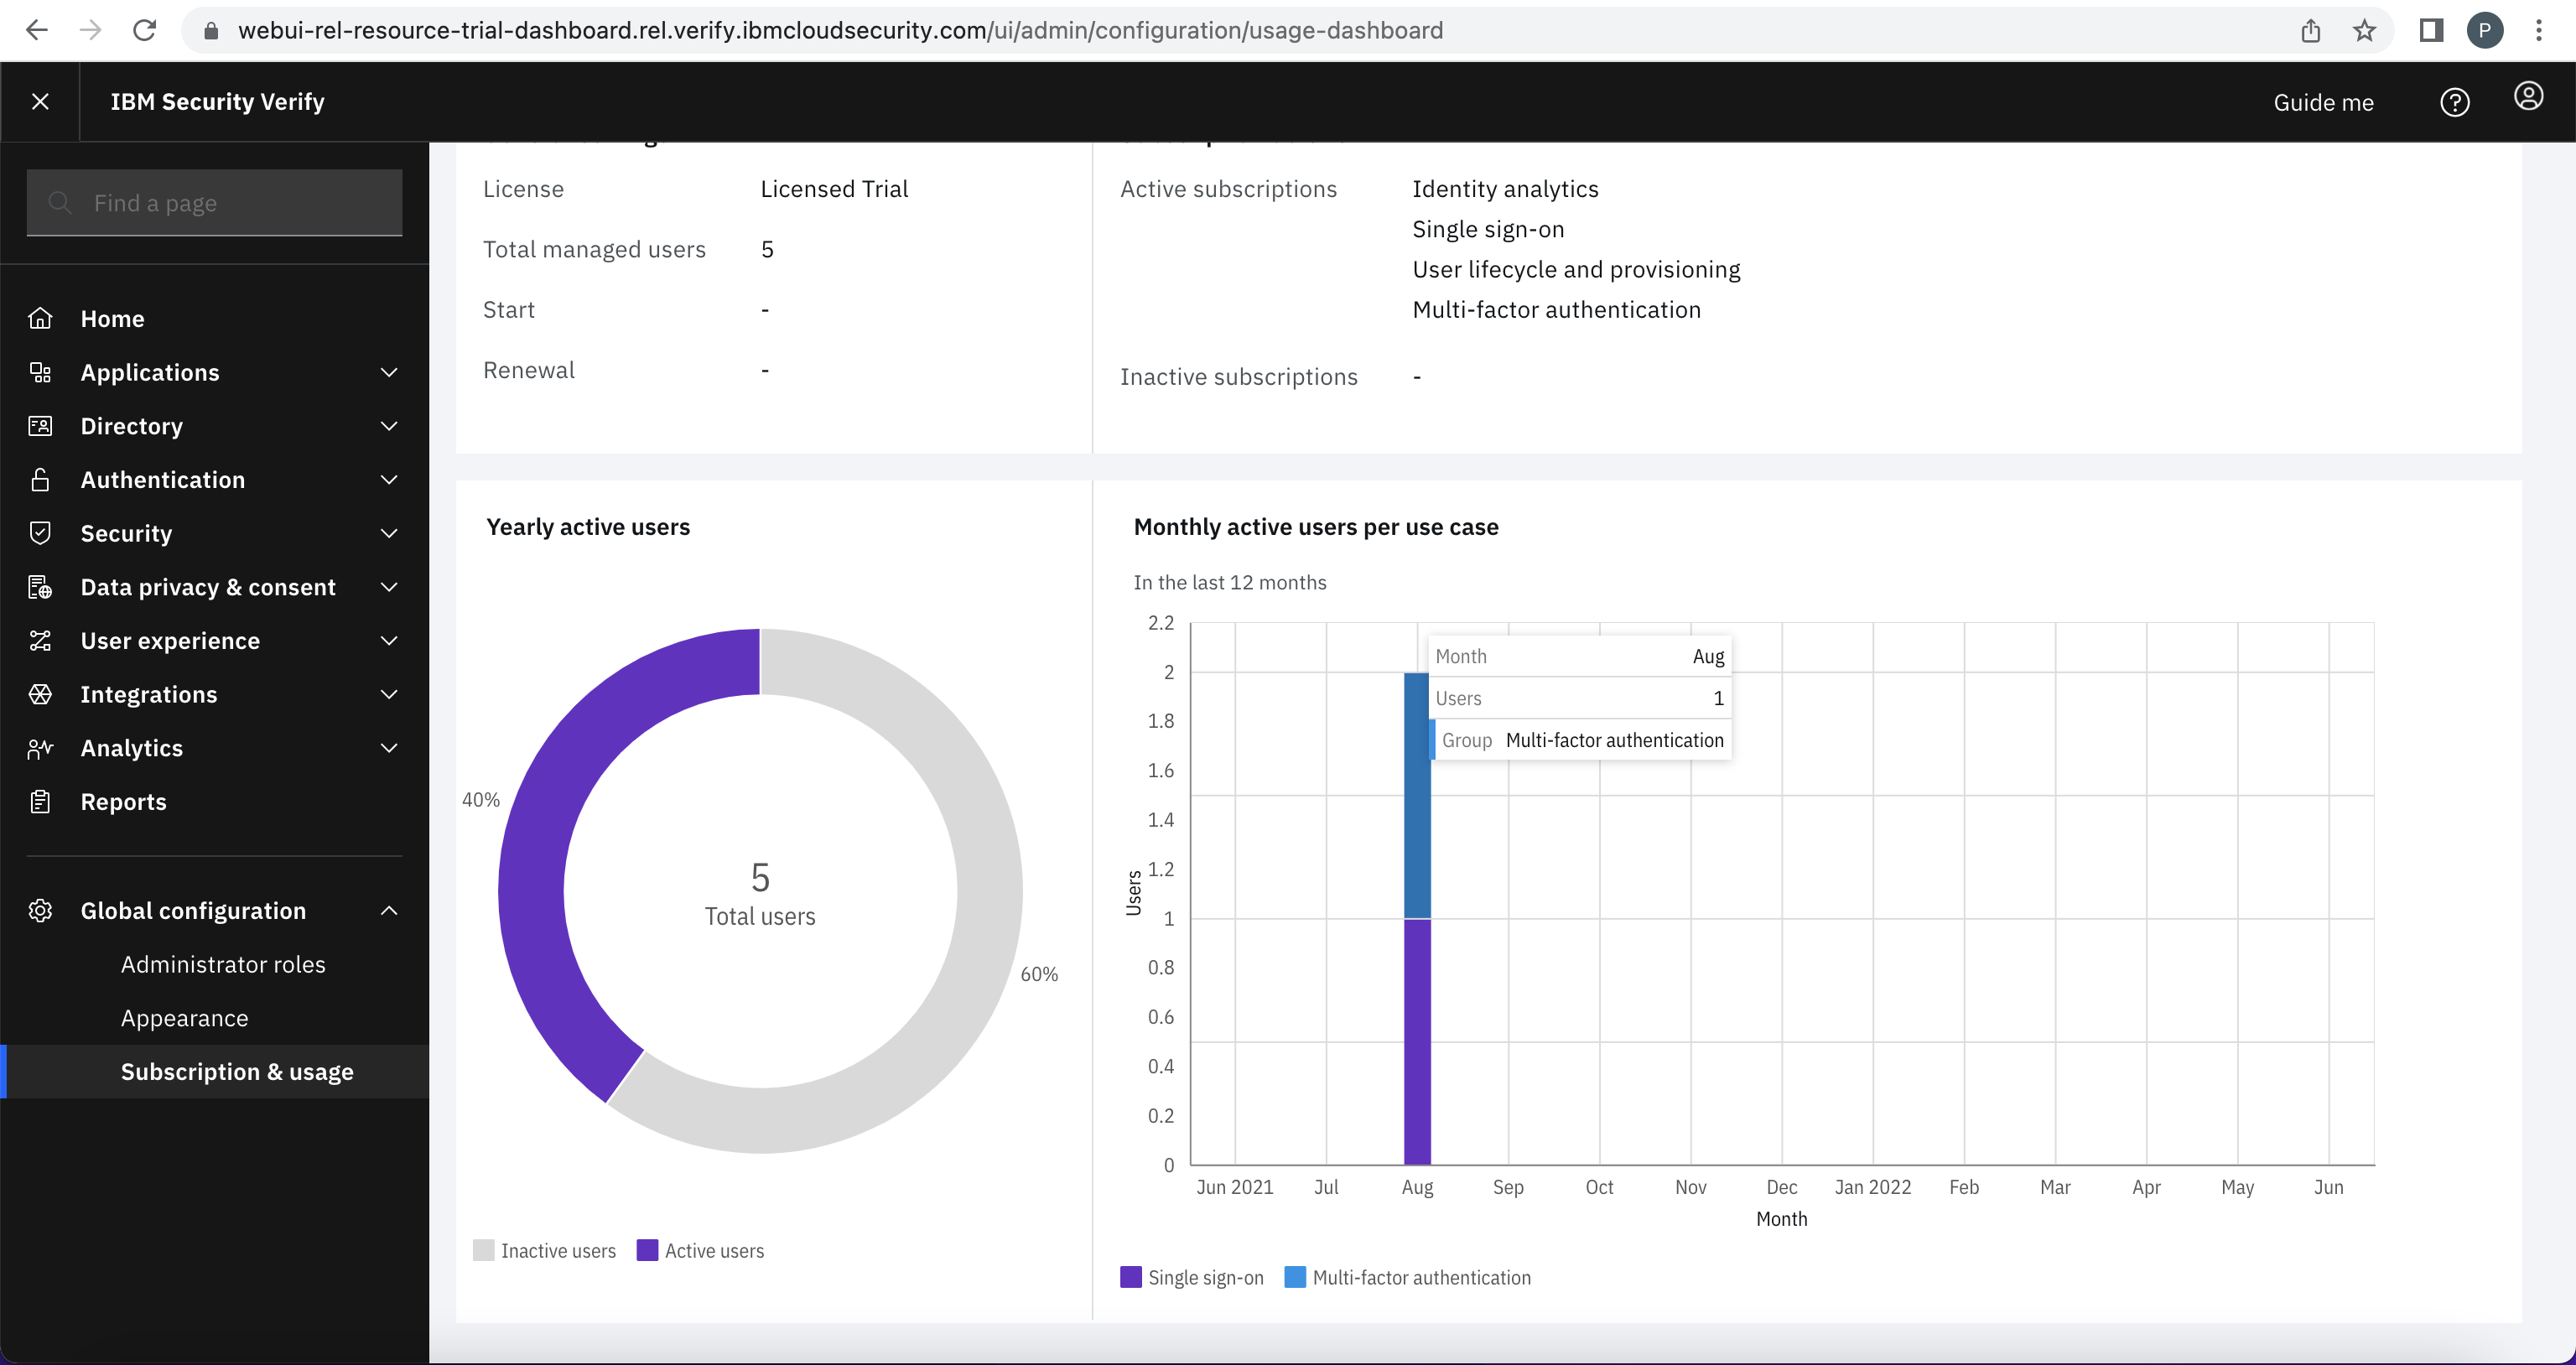This screenshot has height=1365, width=2576.
Task: Click the purple Single sign-on bar for Aug
Action: (x=1416, y=1041)
